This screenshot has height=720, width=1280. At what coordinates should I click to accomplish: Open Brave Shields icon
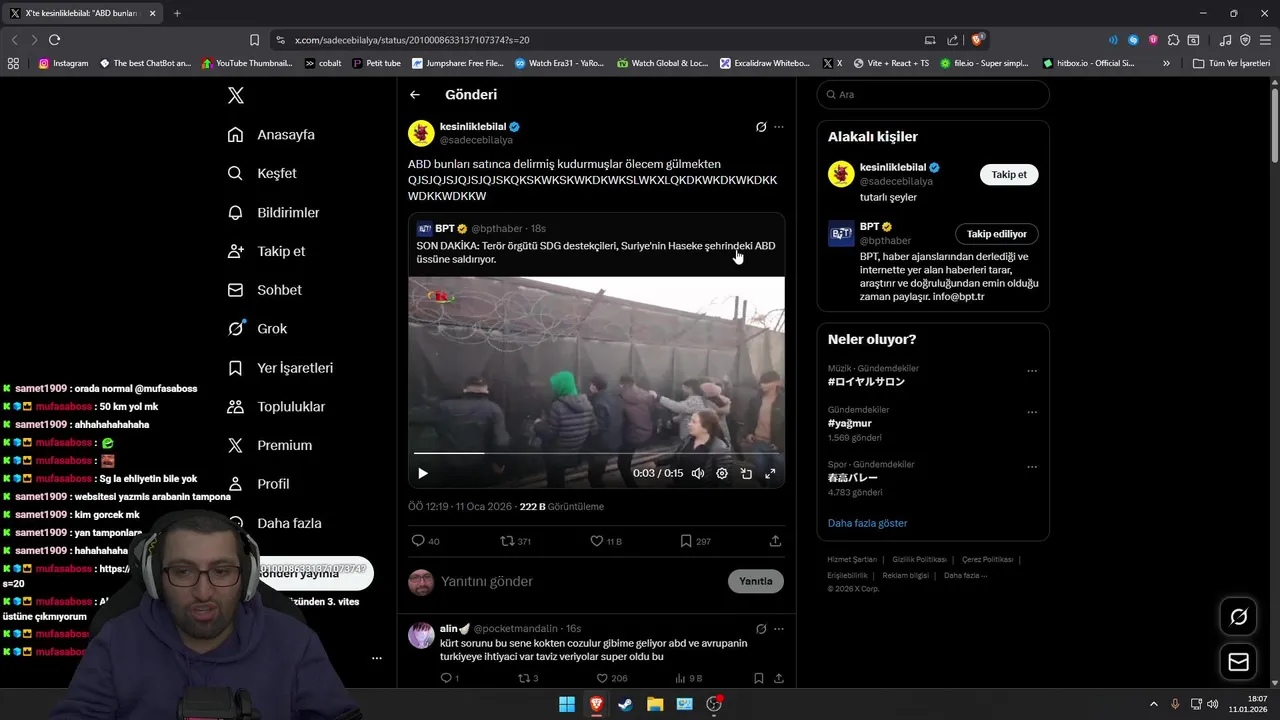pyautogui.click(x=978, y=40)
